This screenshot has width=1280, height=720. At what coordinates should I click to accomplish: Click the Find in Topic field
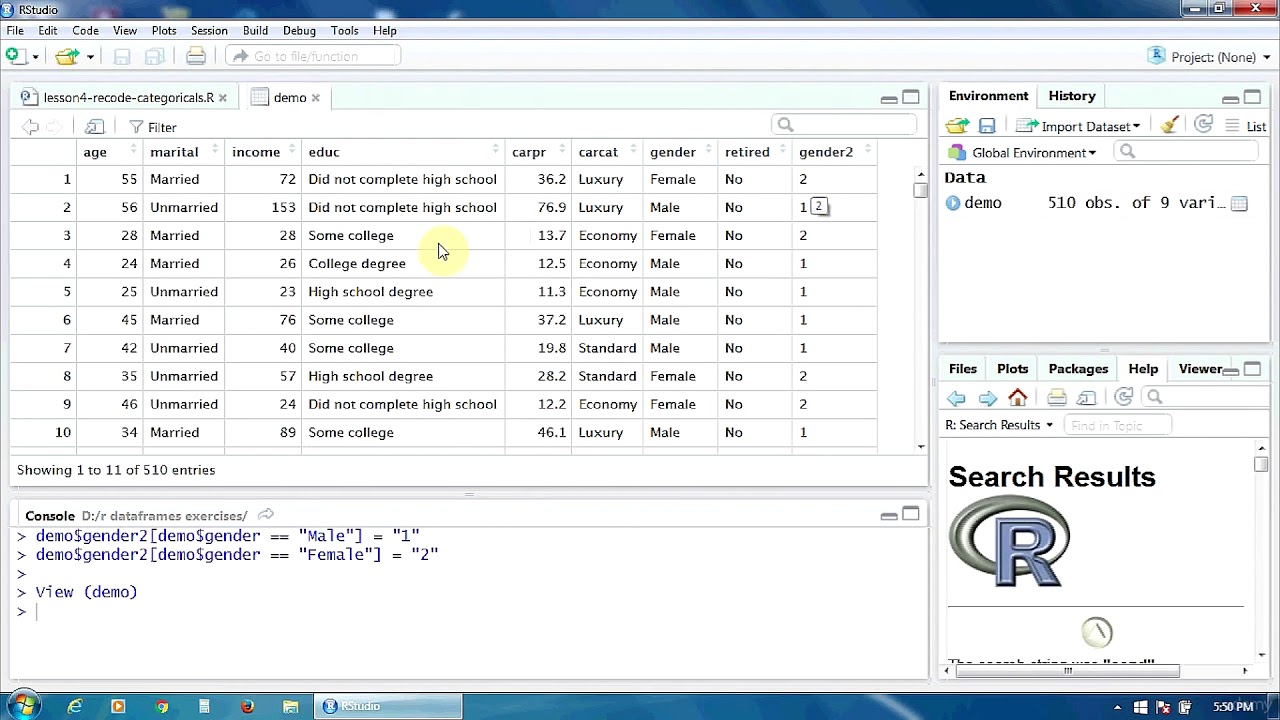[x=1116, y=425]
